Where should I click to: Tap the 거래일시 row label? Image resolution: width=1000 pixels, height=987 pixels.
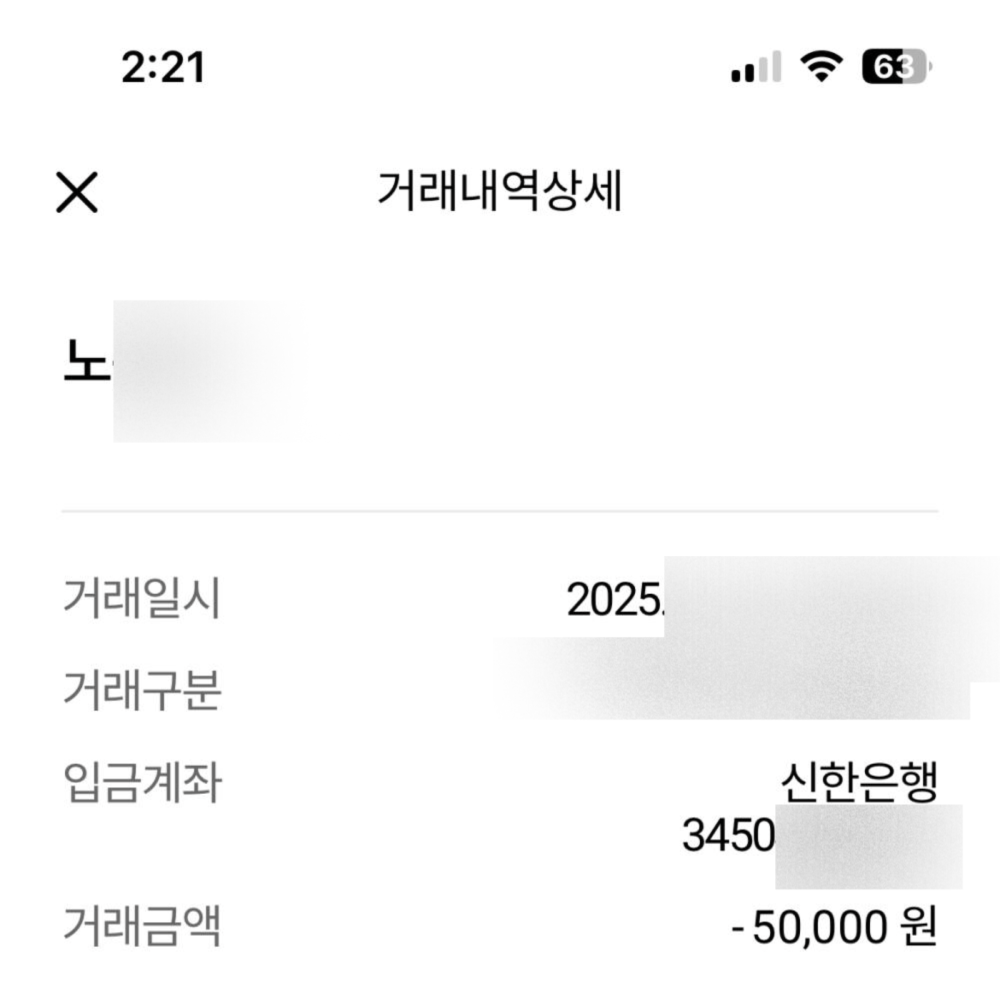point(141,598)
